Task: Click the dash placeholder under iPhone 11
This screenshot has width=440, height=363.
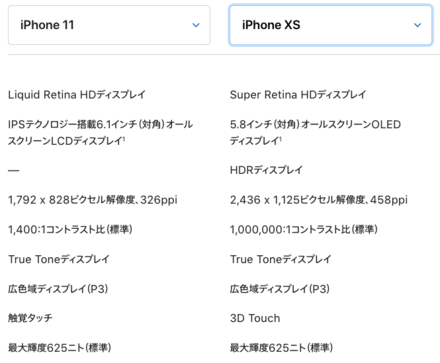Action: coord(14,170)
